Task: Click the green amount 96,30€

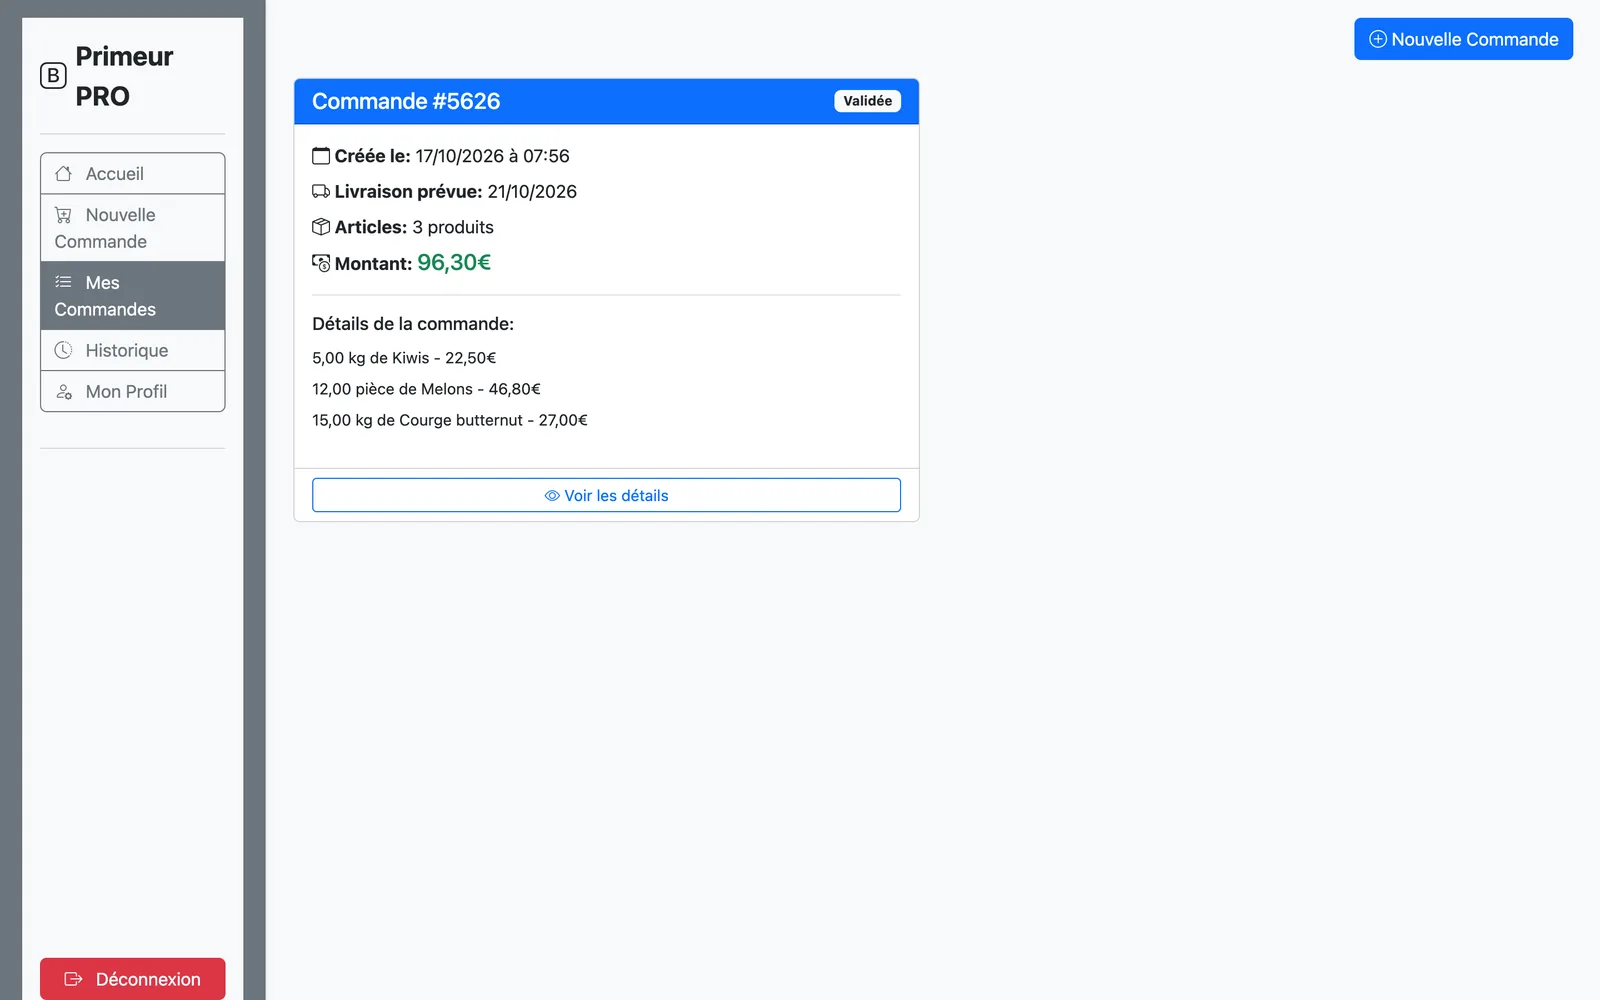Action: 454,262
